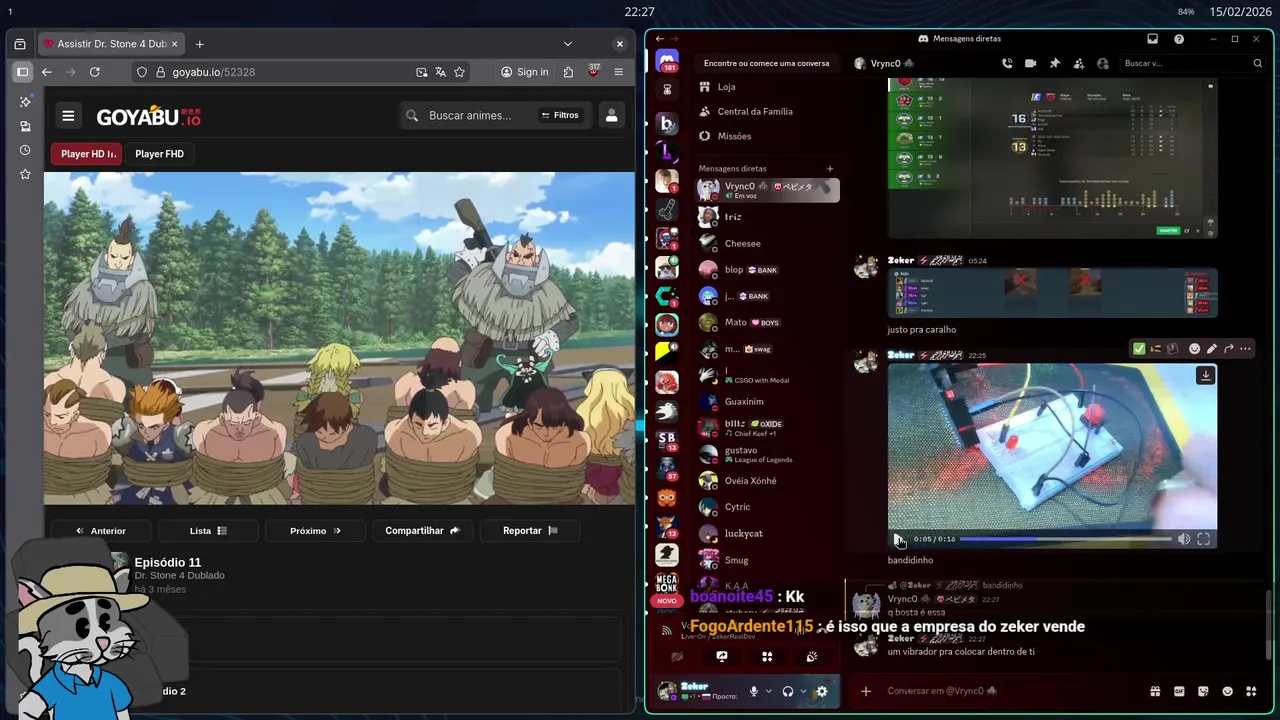The width and height of the screenshot is (1280, 720).
Task: Bookmark this page with the star icon
Action: coord(459,72)
